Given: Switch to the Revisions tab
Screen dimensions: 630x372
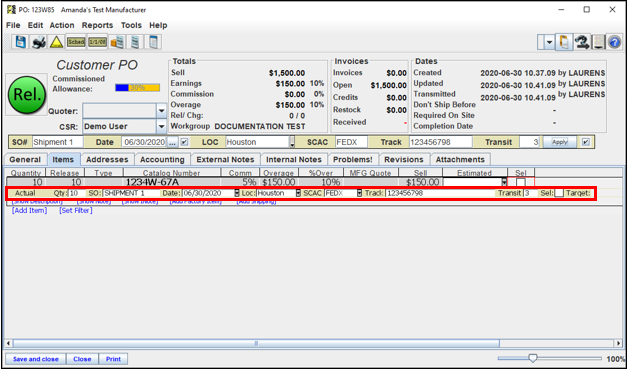Looking at the screenshot, I should (x=404, y=159).
